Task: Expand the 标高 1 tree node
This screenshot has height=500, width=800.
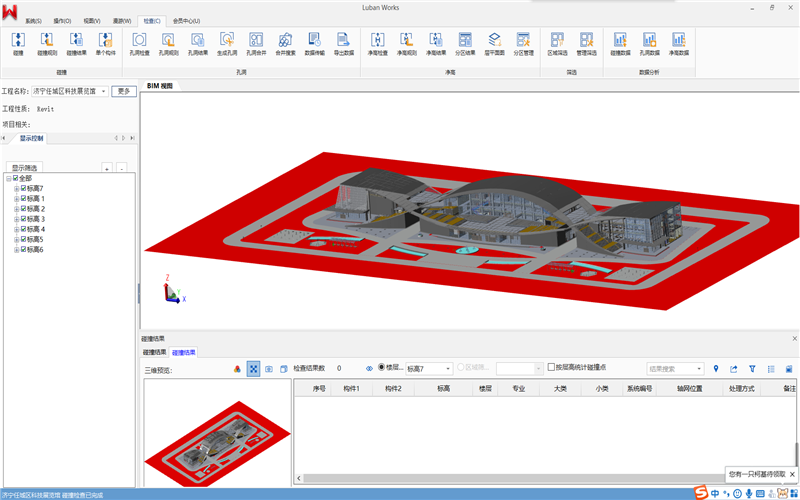Action: pos(16,199)
